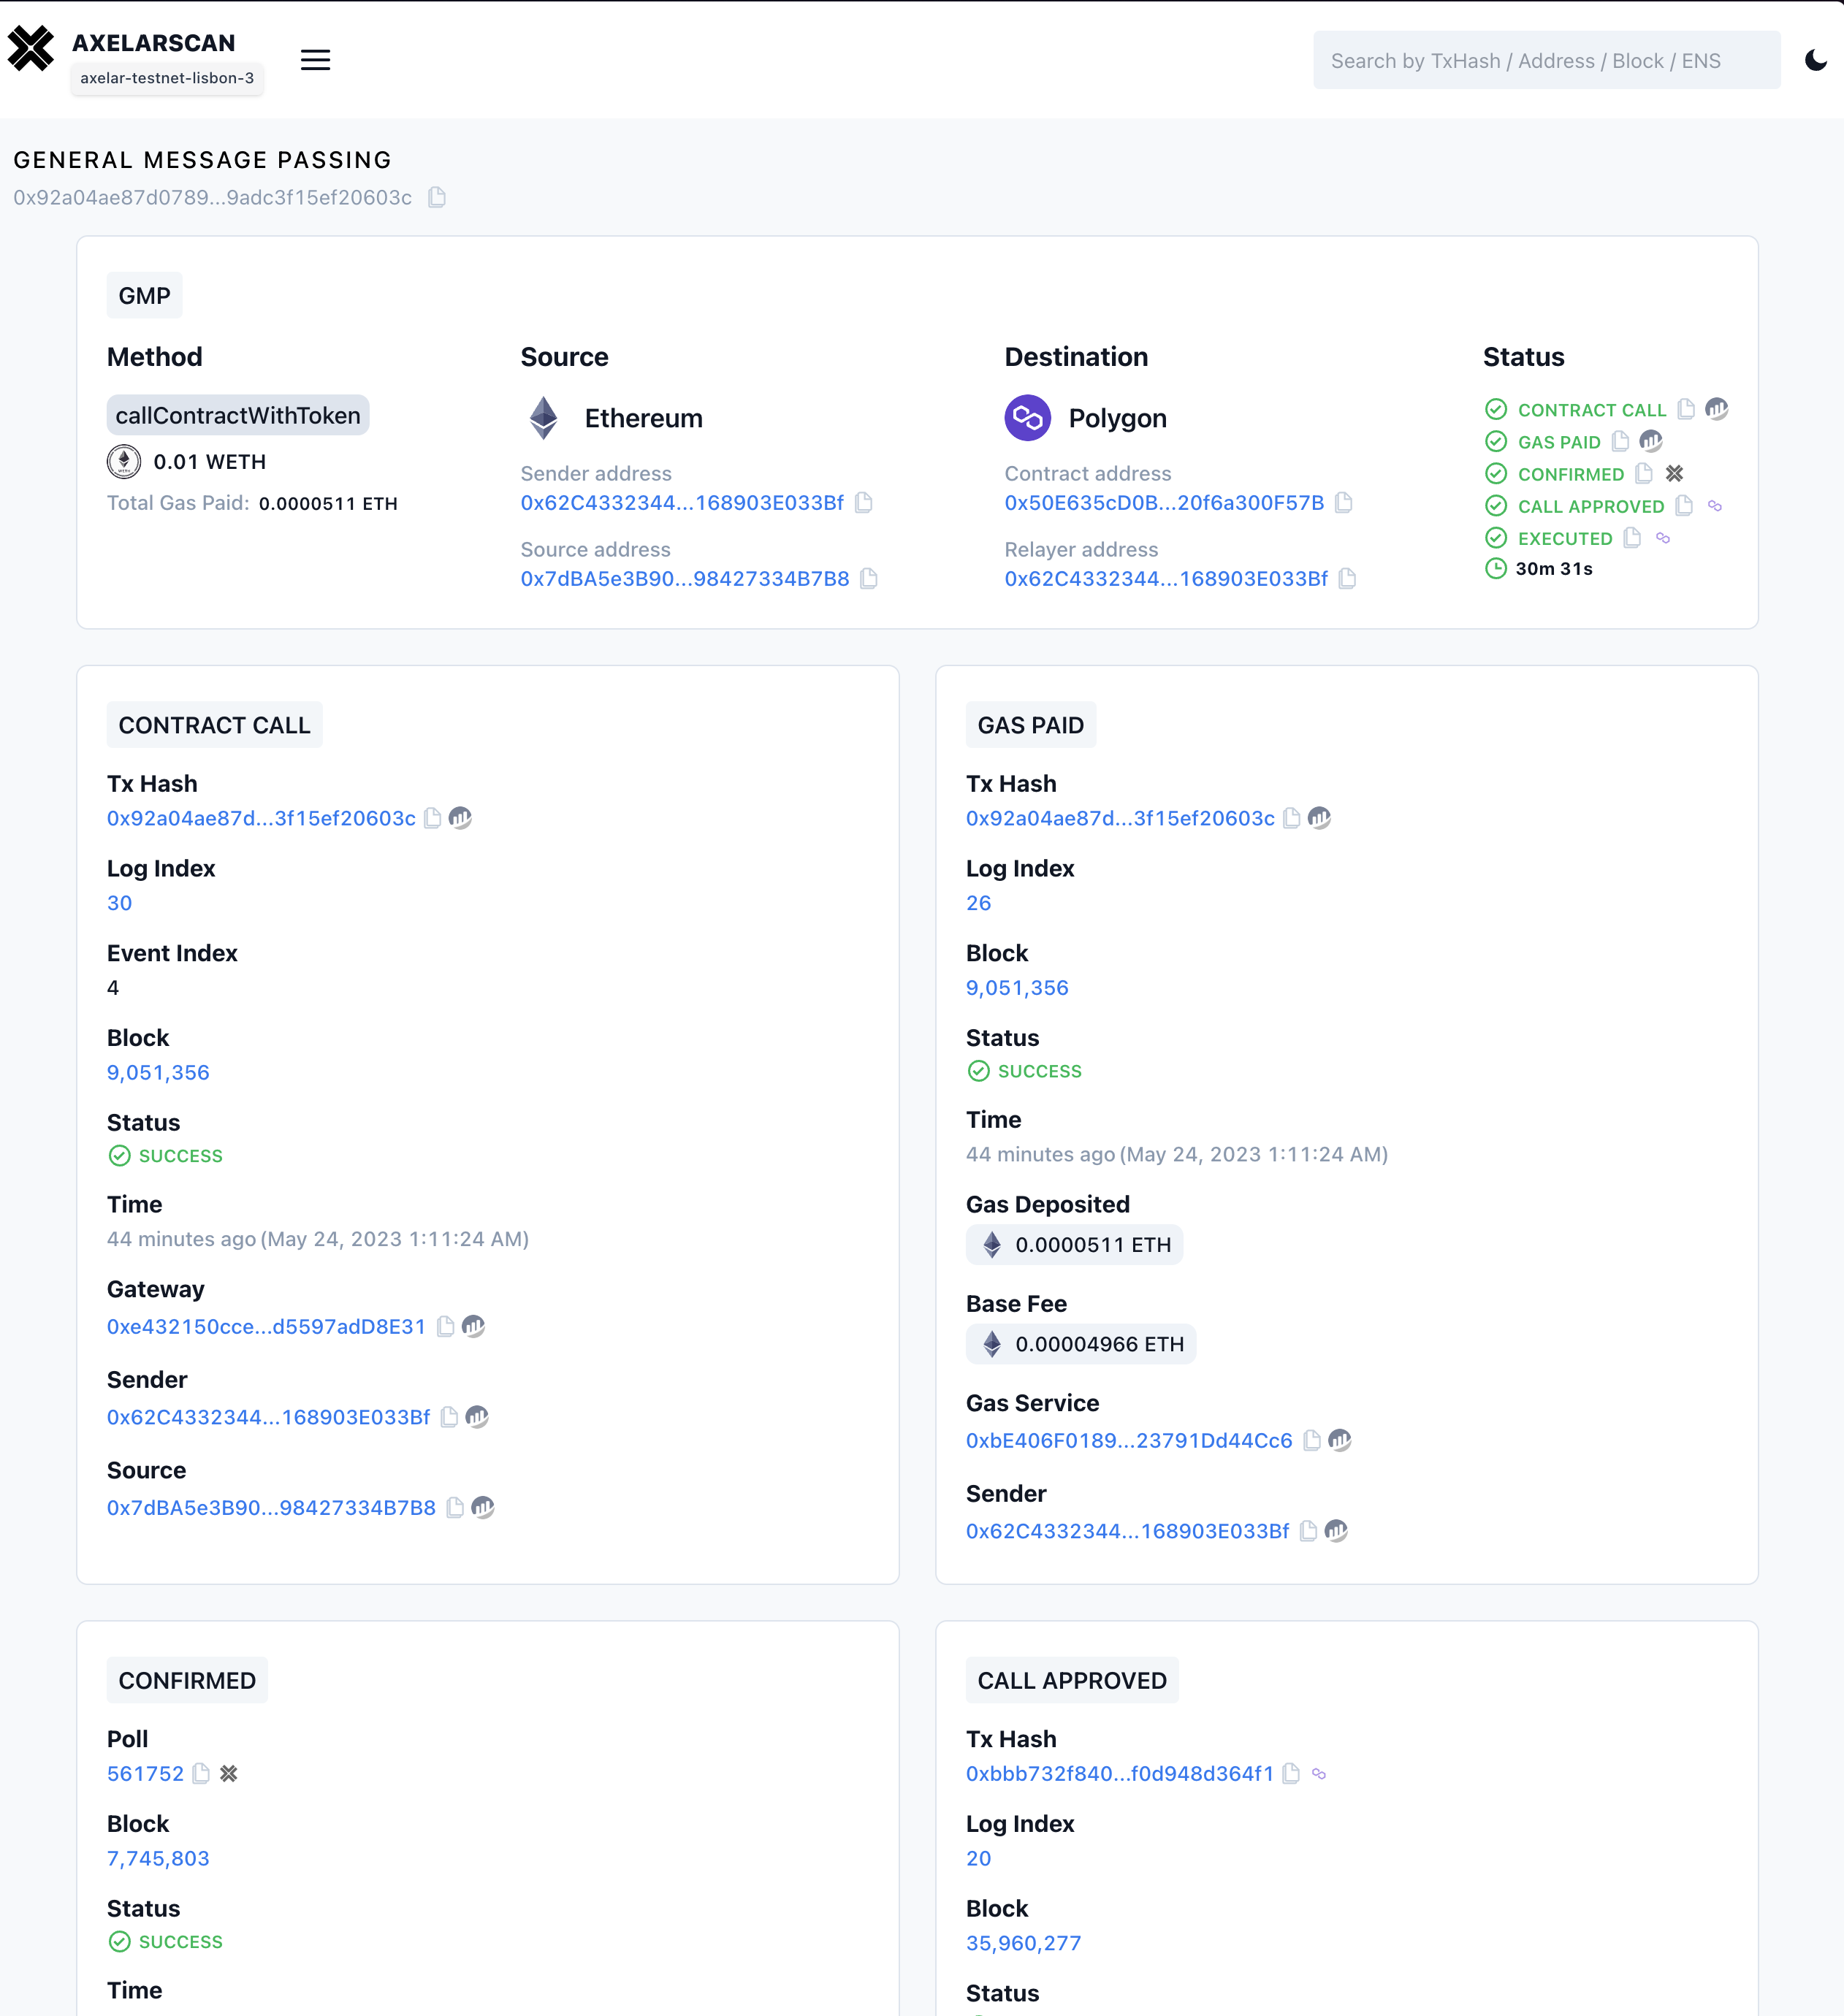The height and width of the screenshot is (2016, 1844).
Task: Copy the Polygon contract address
Action: [1344, 502]
